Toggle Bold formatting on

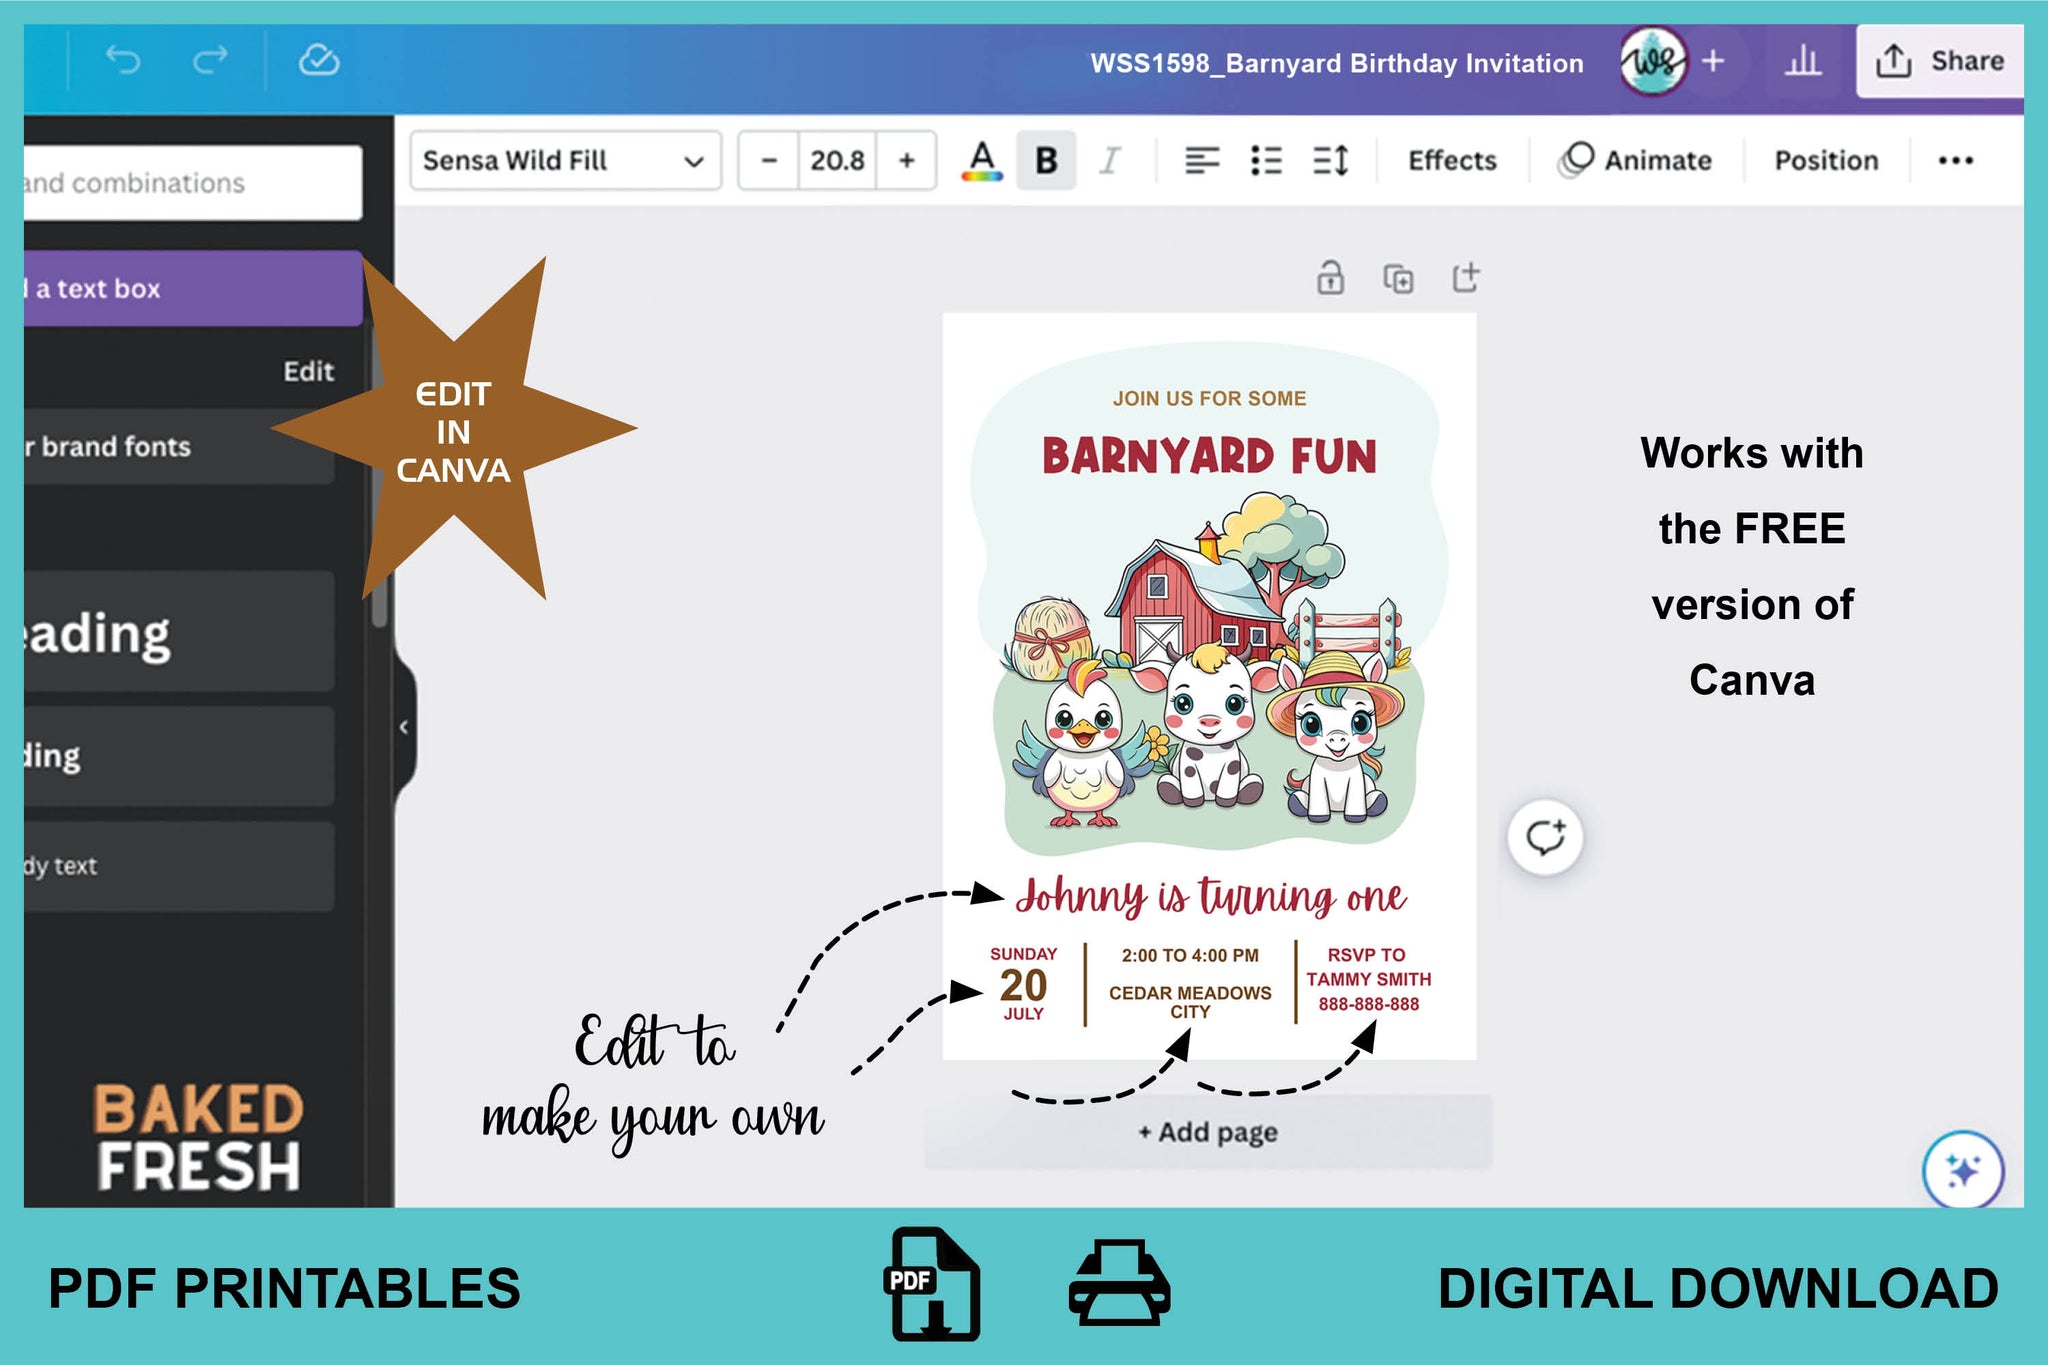[1046, 160]
